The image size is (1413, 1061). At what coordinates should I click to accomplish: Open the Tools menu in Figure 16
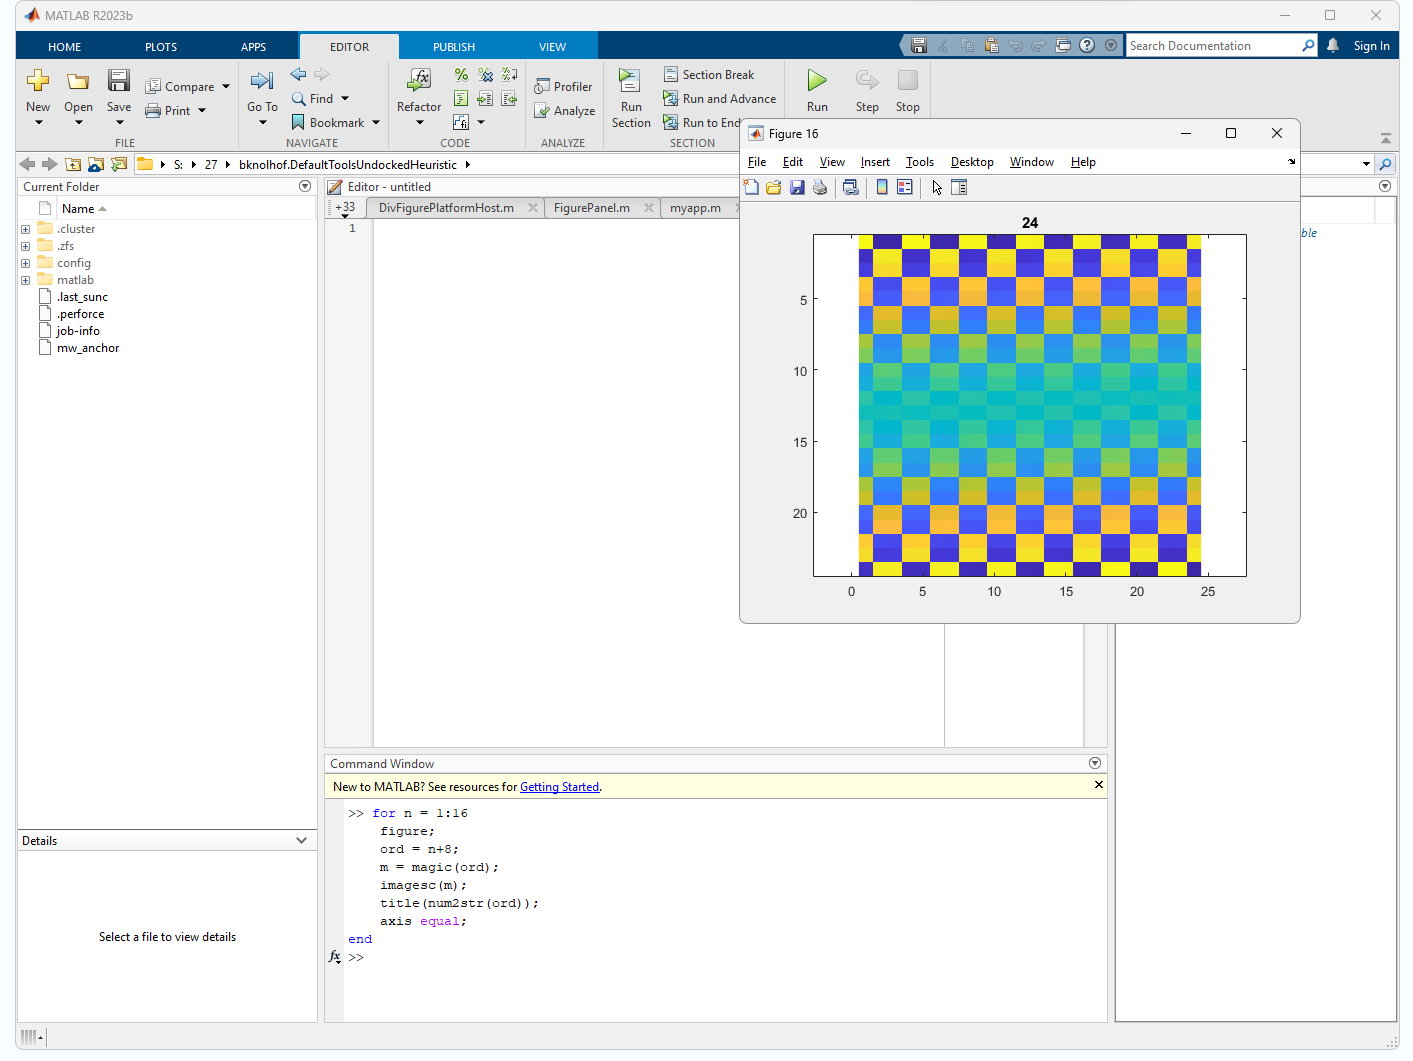tap(919, 162)
